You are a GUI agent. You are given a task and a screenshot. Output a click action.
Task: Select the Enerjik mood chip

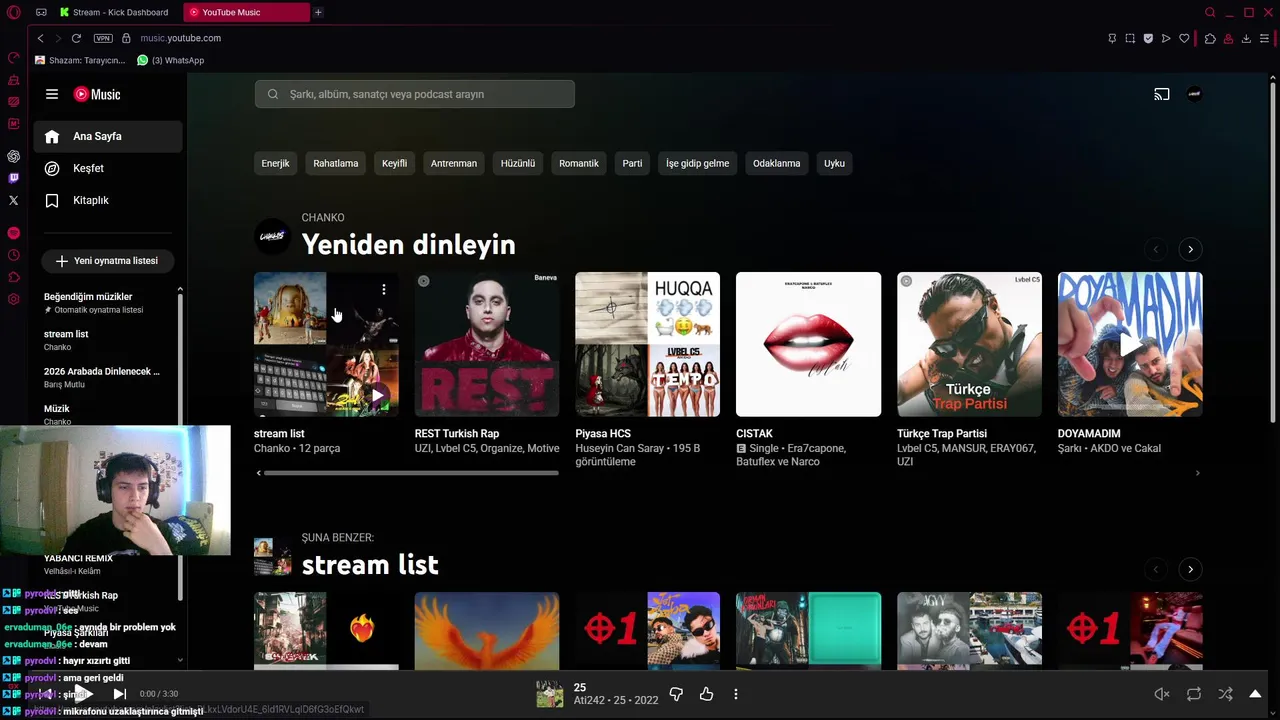point(275,163)
